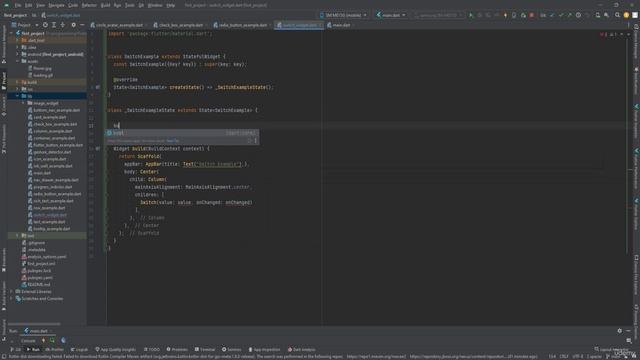Click the Select Opened File target icon

click(x=45, y=25)
